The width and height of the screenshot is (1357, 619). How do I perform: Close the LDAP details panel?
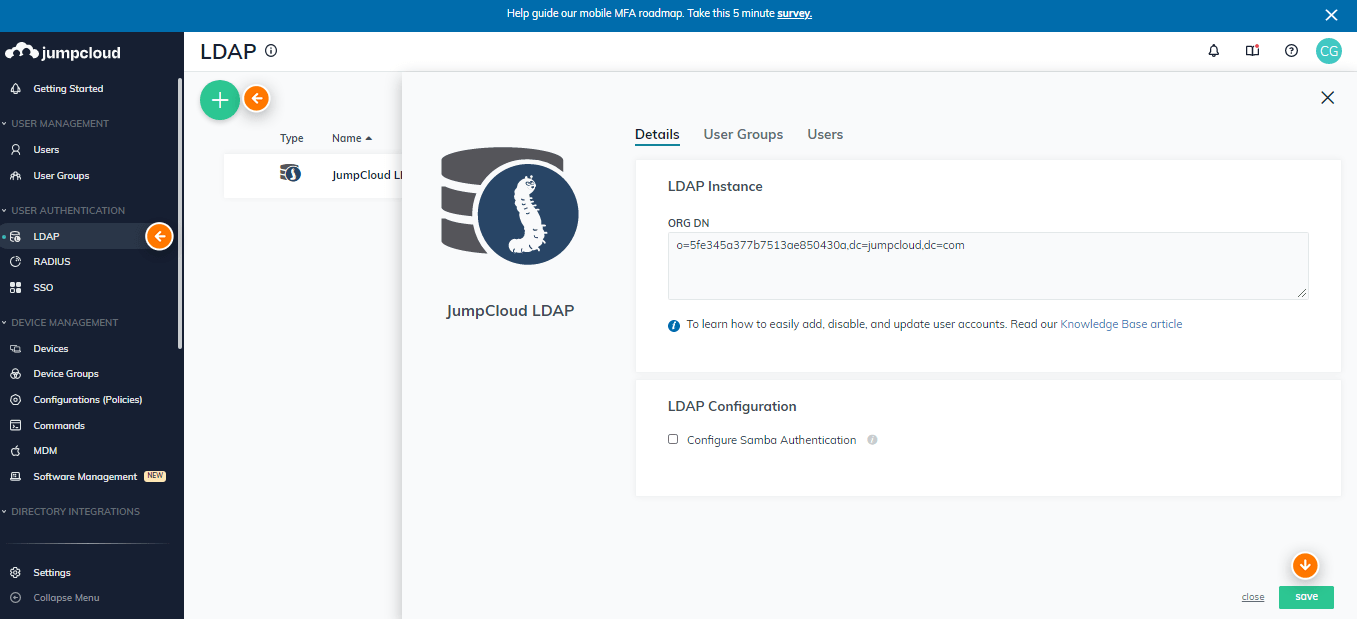click(x=1327, y=97)
